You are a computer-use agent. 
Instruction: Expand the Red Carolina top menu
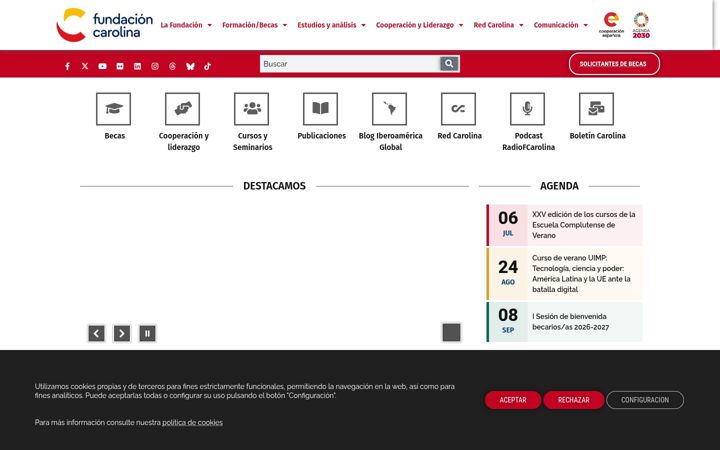pos(498,25)
